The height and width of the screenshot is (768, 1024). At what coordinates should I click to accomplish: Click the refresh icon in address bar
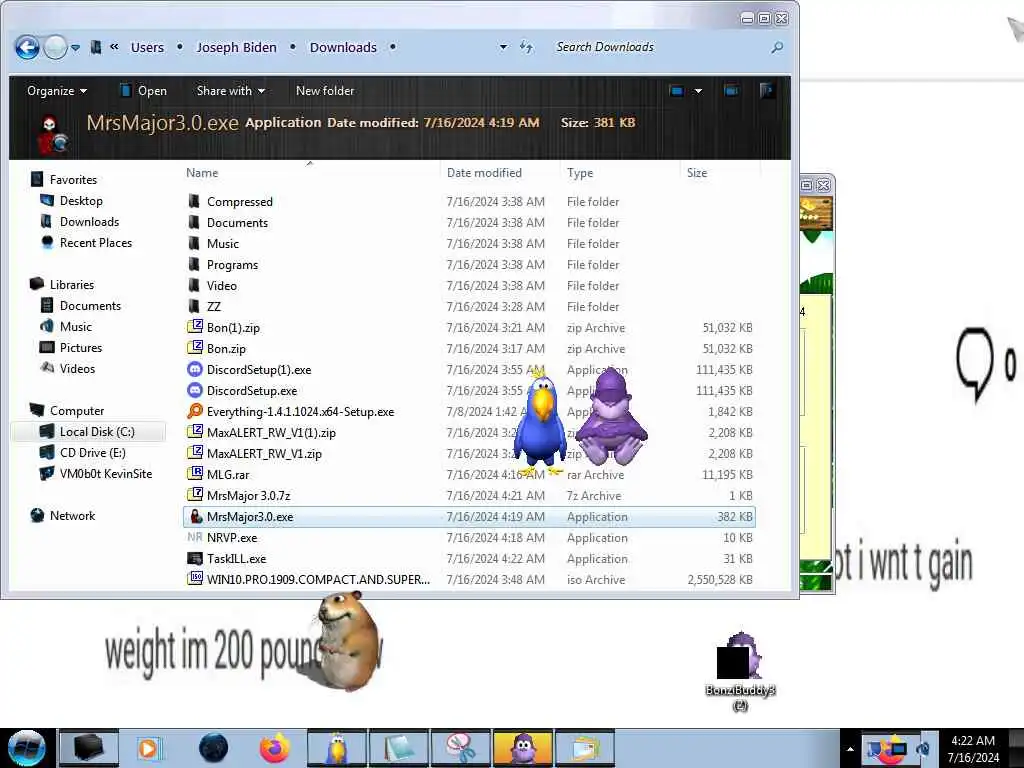coord(526,47)
